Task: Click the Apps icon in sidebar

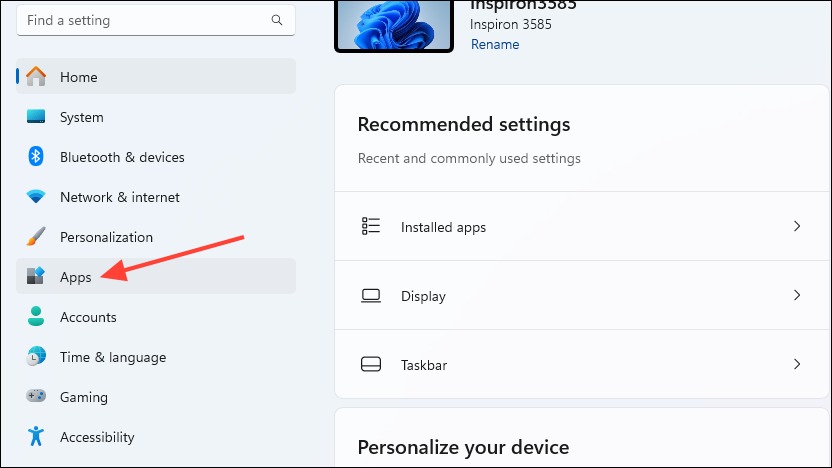Action: (36, 276)
